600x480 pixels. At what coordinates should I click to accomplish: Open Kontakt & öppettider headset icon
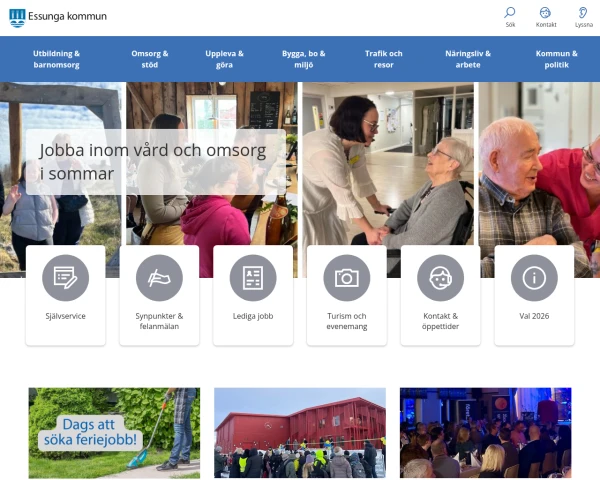point(440,278)
